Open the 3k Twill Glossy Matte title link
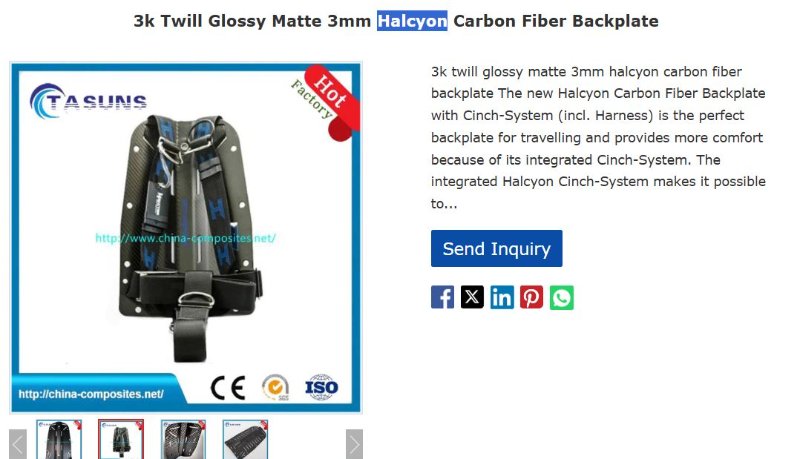 pos(396,21)
